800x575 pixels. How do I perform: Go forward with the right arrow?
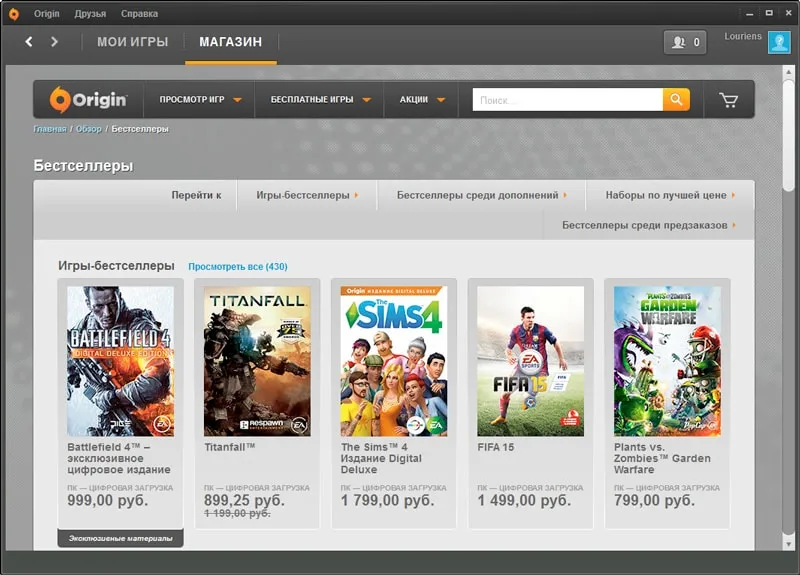(x=54, y=42)
